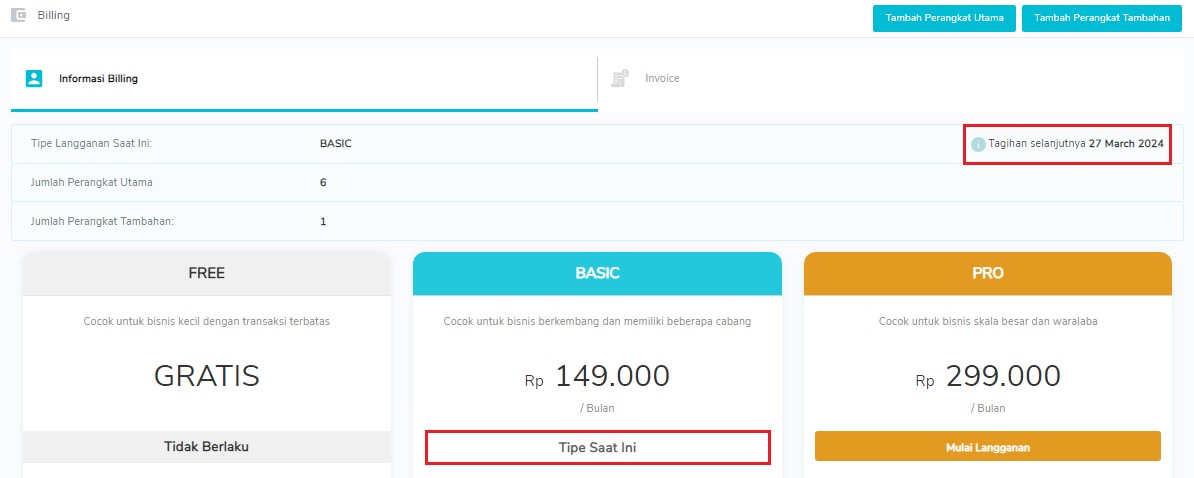The height and width of the screenshot is (478, 1194).
Task: Click Tambah Perangkat Utama button
Action: pos(944,18)
